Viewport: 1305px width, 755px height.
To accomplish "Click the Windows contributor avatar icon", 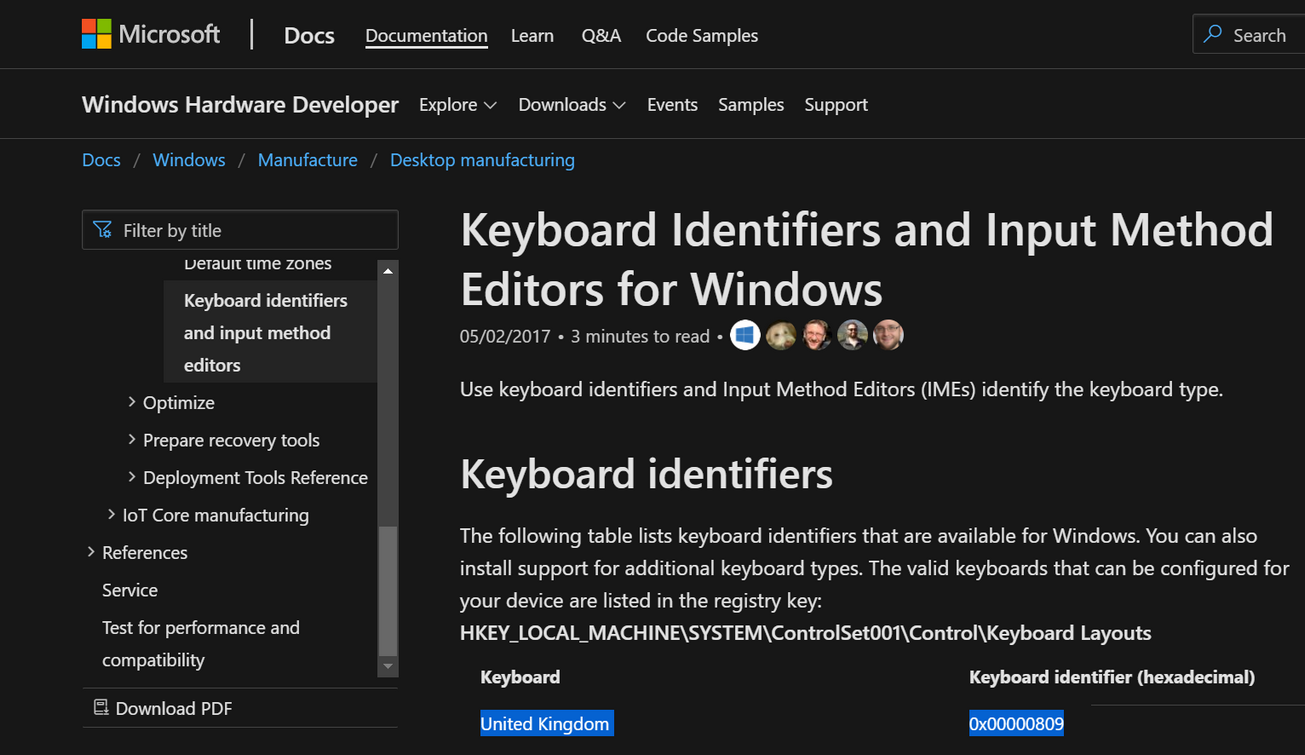I will [745, 336].
